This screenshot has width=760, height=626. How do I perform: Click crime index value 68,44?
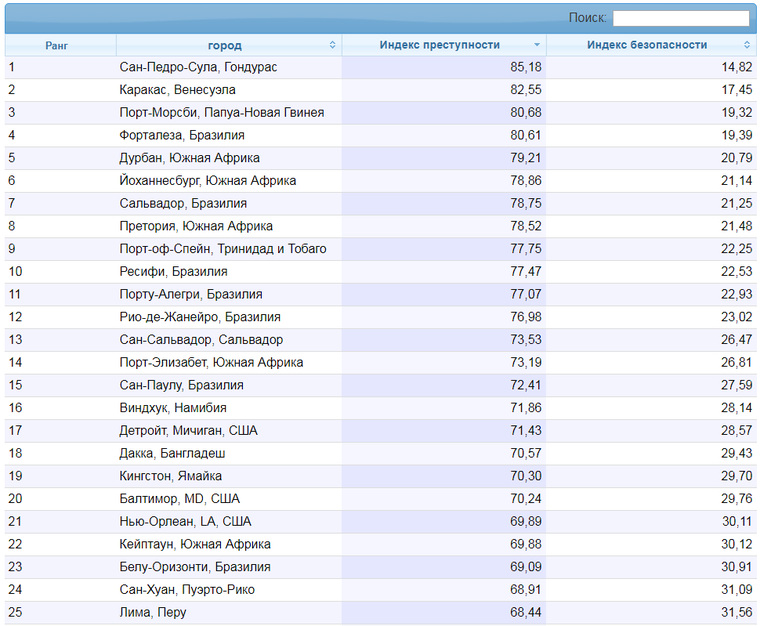tap(526, 612)
